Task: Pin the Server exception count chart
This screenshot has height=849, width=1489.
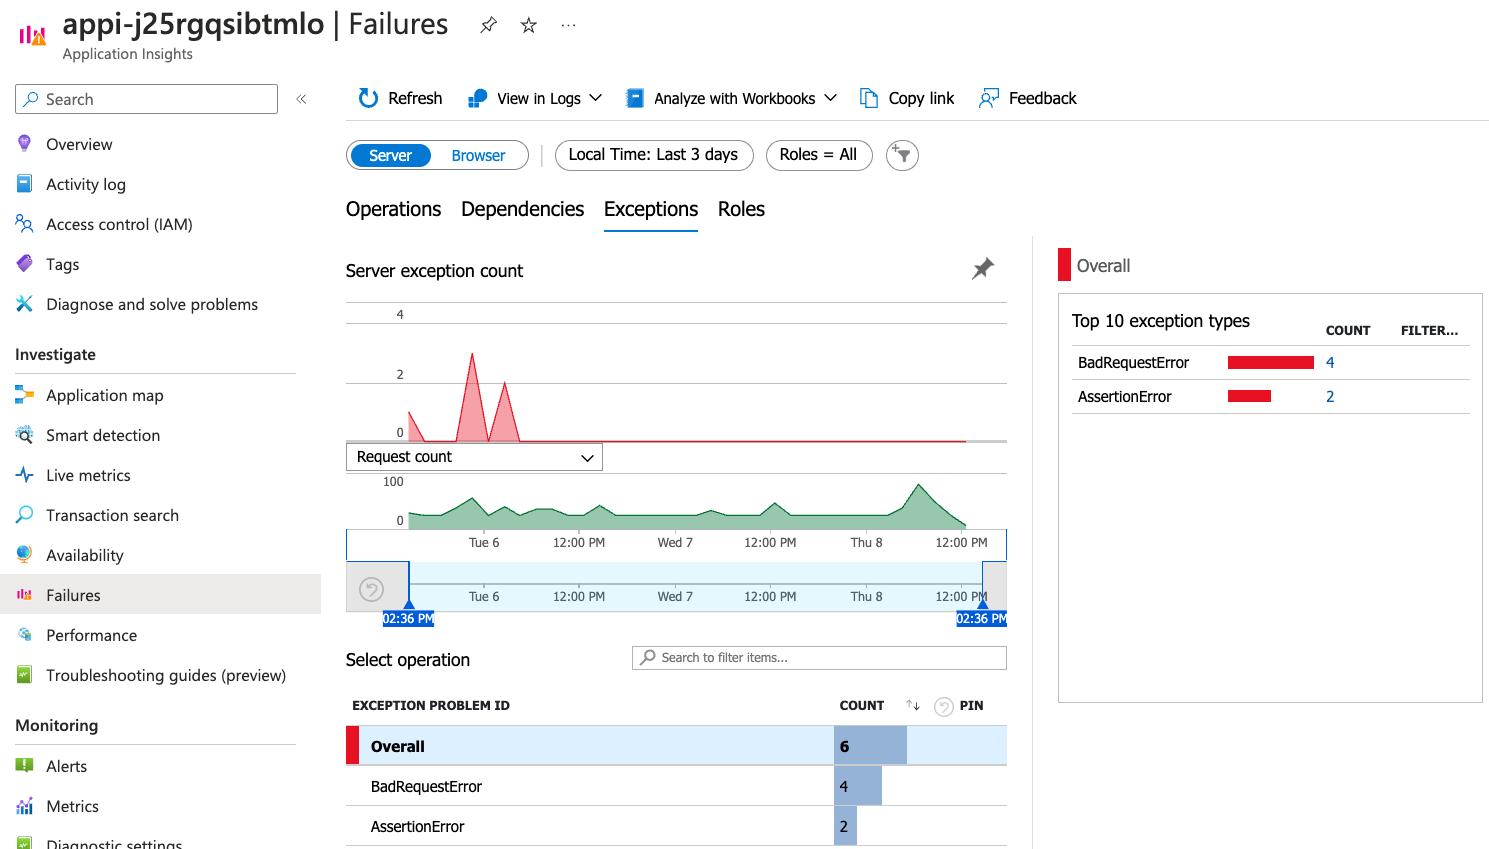Action: (x=983, y=268)
